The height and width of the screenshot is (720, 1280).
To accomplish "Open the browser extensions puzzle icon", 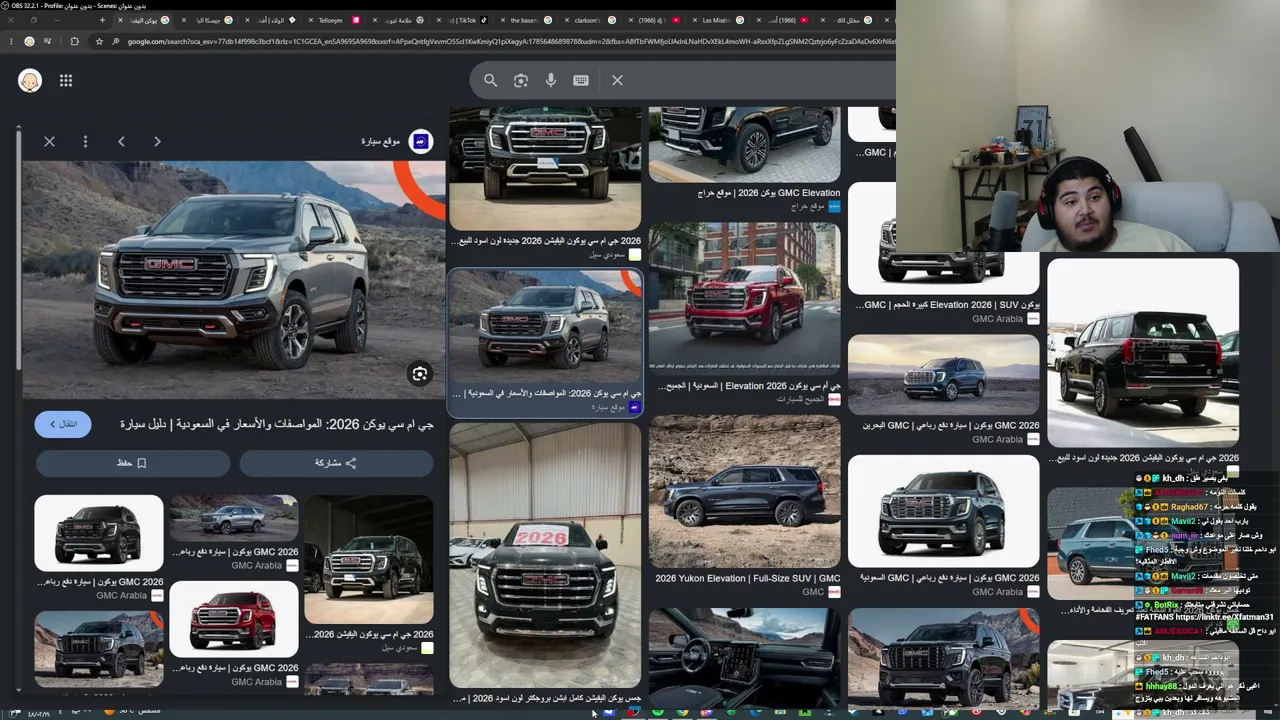I will click(74, 41).
